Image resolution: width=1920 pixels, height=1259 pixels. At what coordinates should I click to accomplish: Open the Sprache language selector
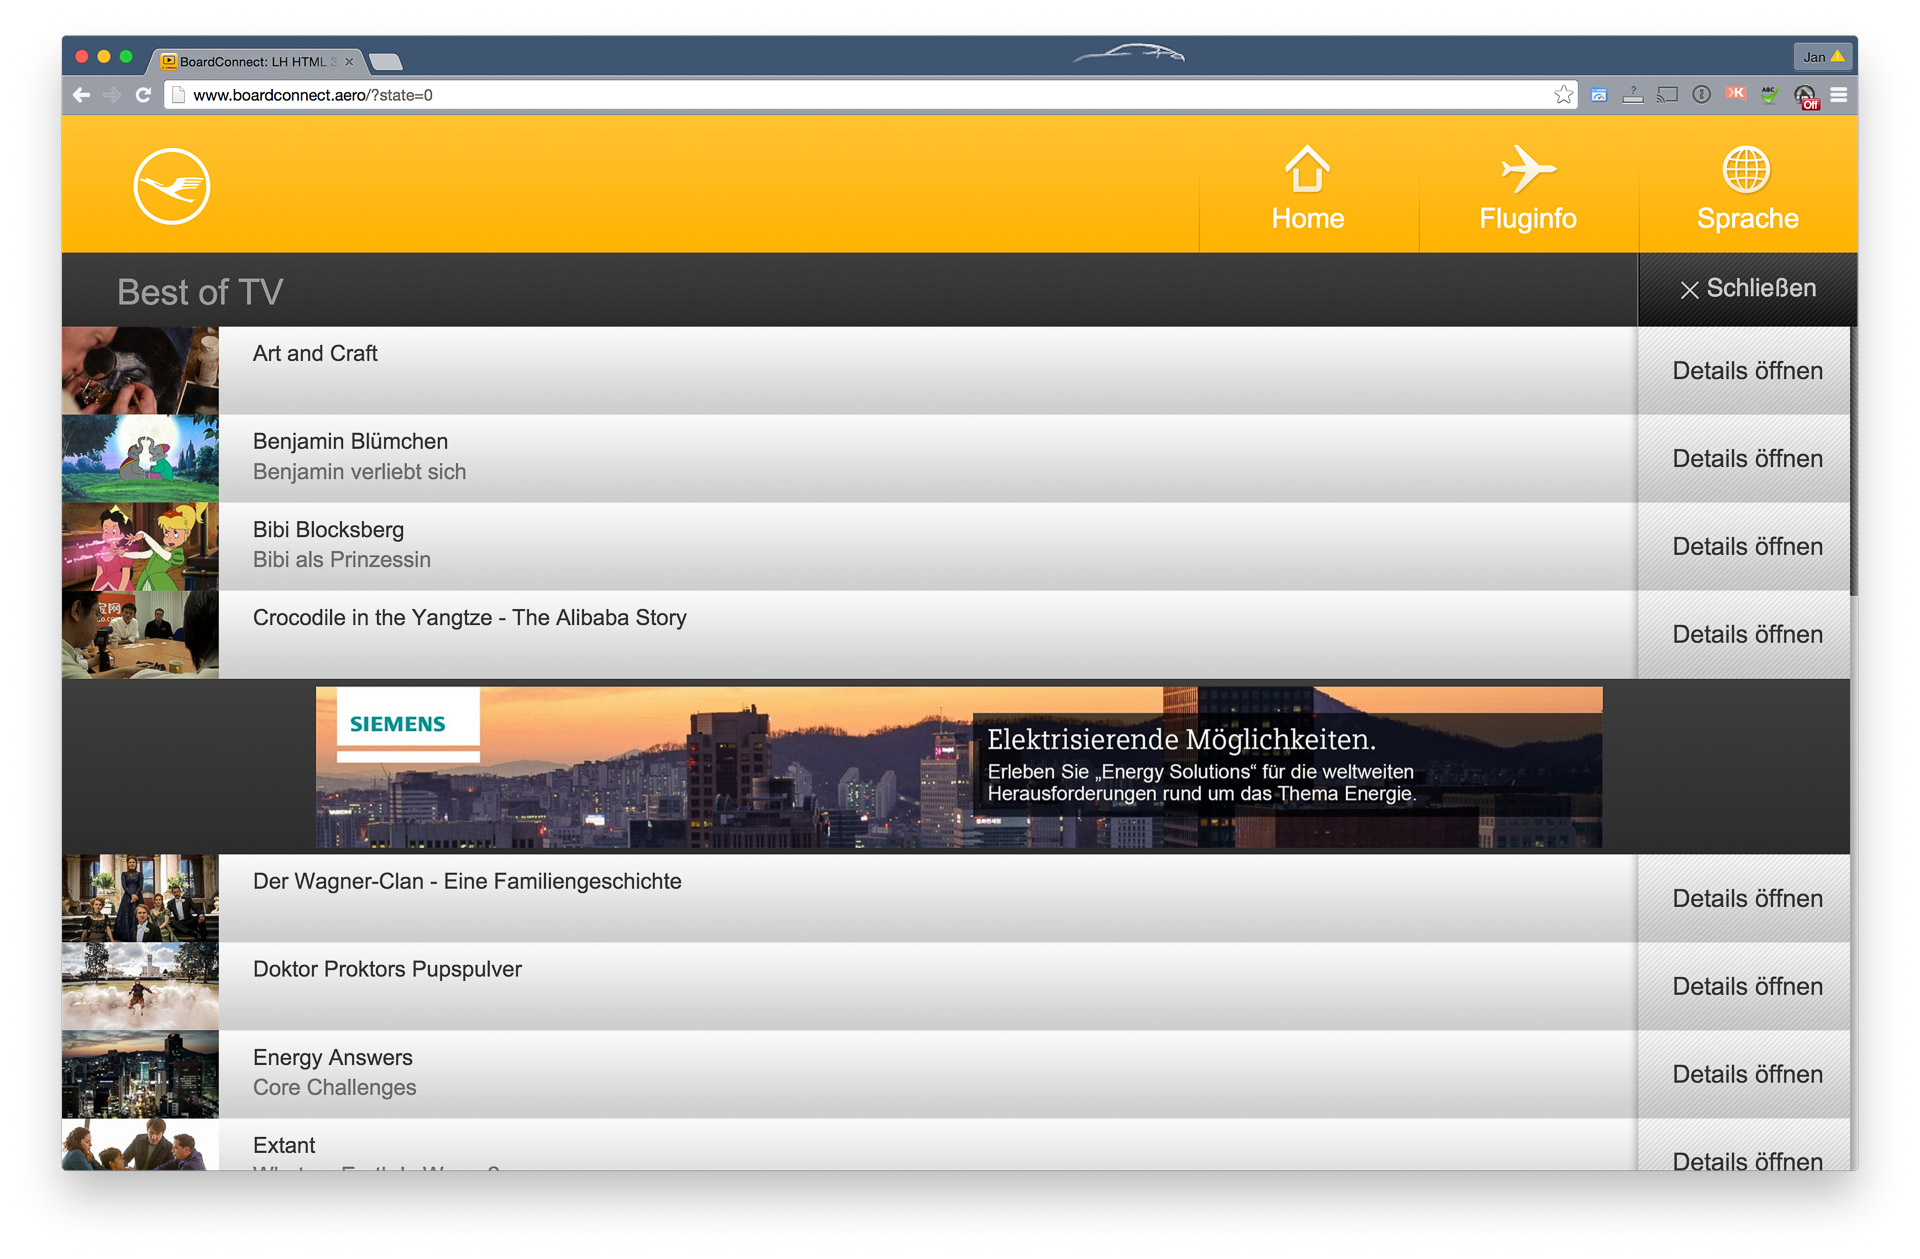click(1748, 187)
